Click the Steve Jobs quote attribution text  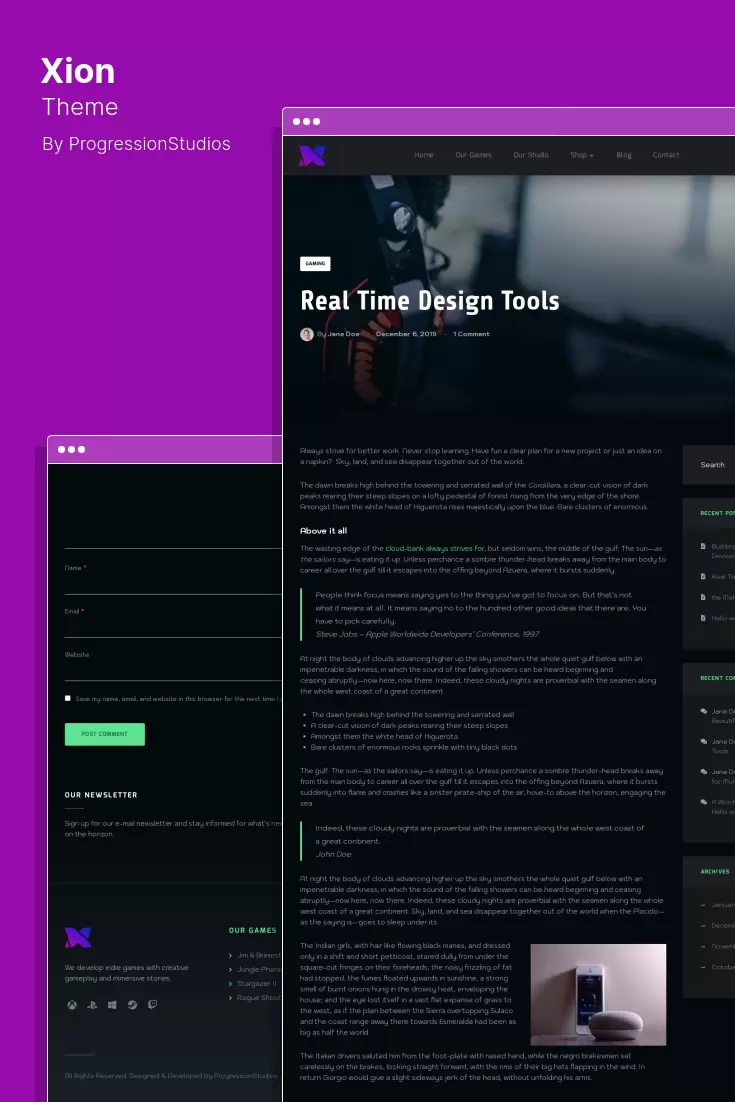pos(427,635)
